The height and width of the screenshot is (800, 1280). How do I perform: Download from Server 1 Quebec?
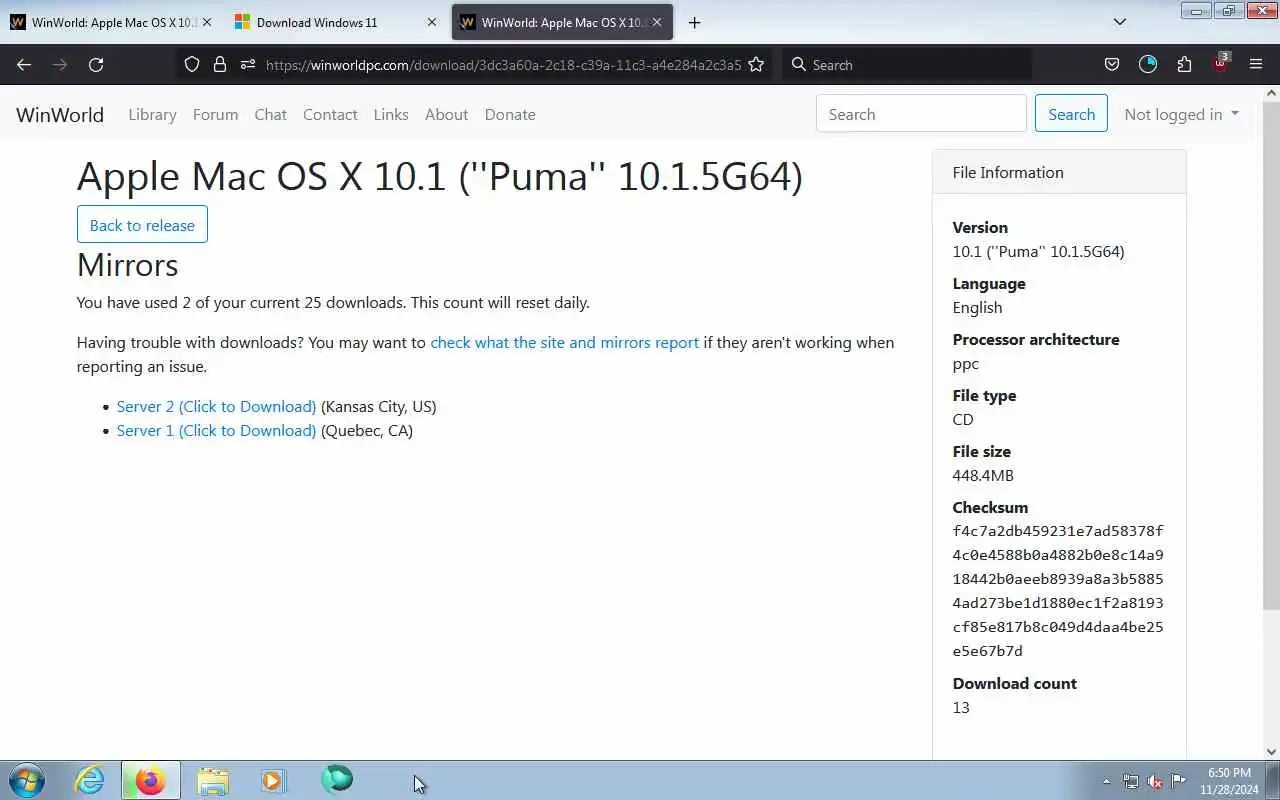tap(216, 430)
